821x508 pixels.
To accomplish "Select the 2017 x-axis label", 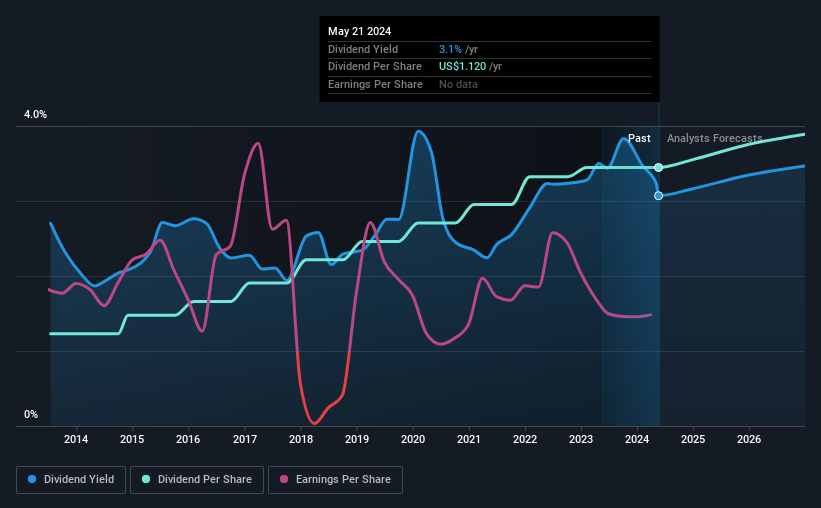I will coord(245,439).
